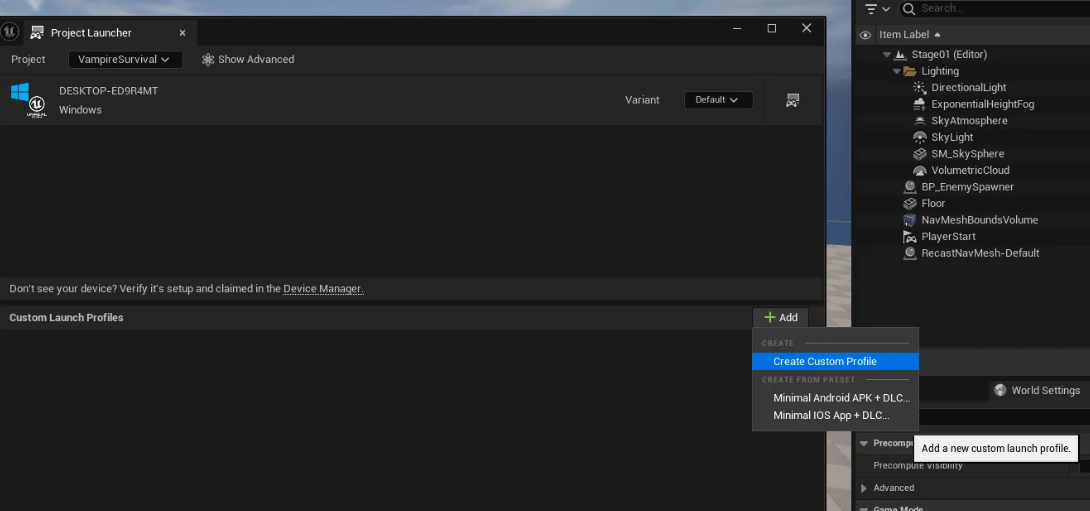The image size is (1090, 511).
Task: Open Outliner filter options dropdown
Action: (877, 9)
